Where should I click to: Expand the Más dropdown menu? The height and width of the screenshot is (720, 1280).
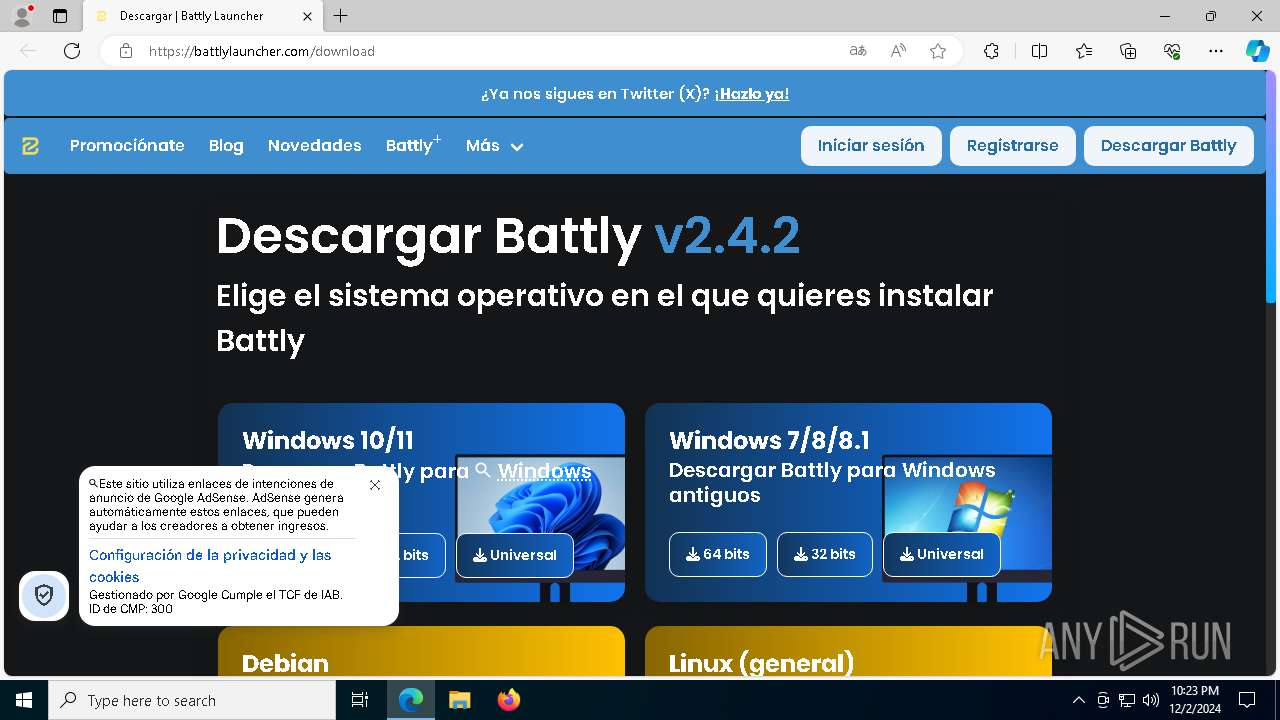[494, 146]
